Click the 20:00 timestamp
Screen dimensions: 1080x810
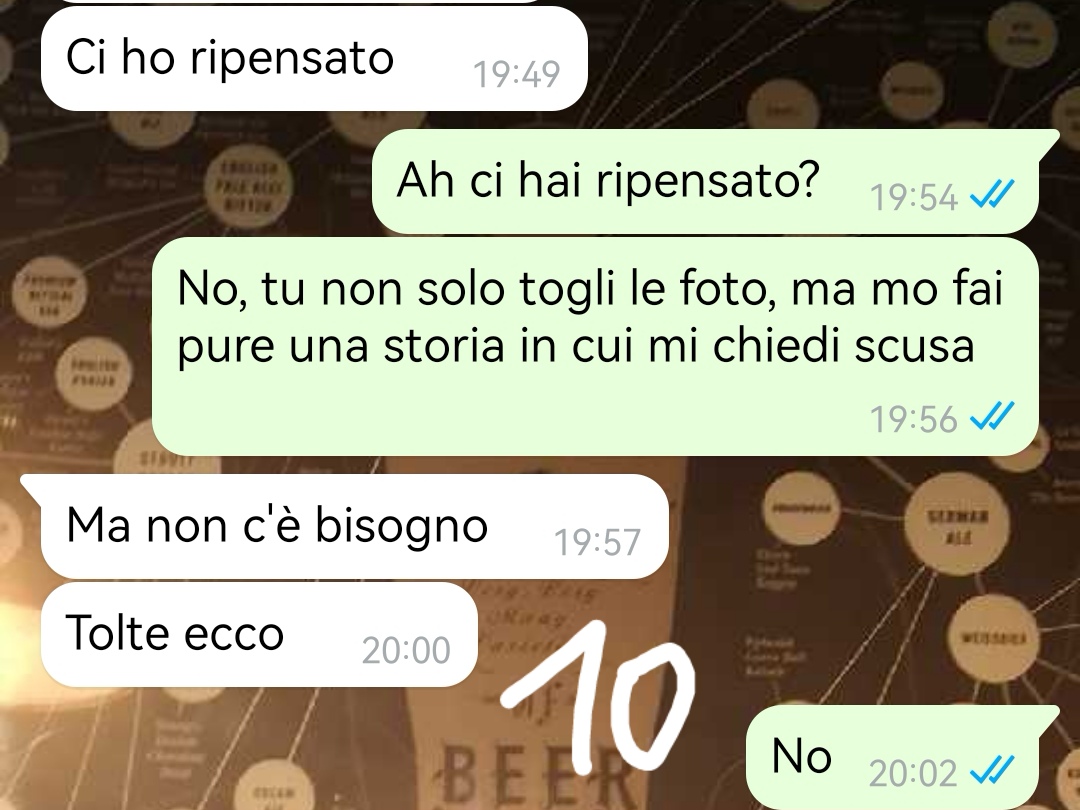406,650
